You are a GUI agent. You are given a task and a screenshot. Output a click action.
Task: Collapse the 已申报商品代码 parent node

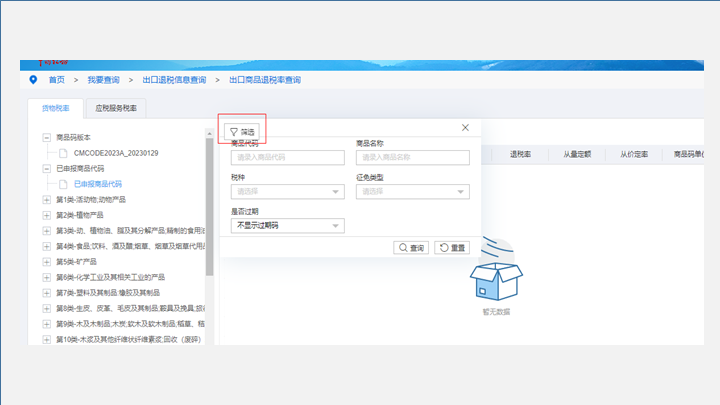point(46,169)
